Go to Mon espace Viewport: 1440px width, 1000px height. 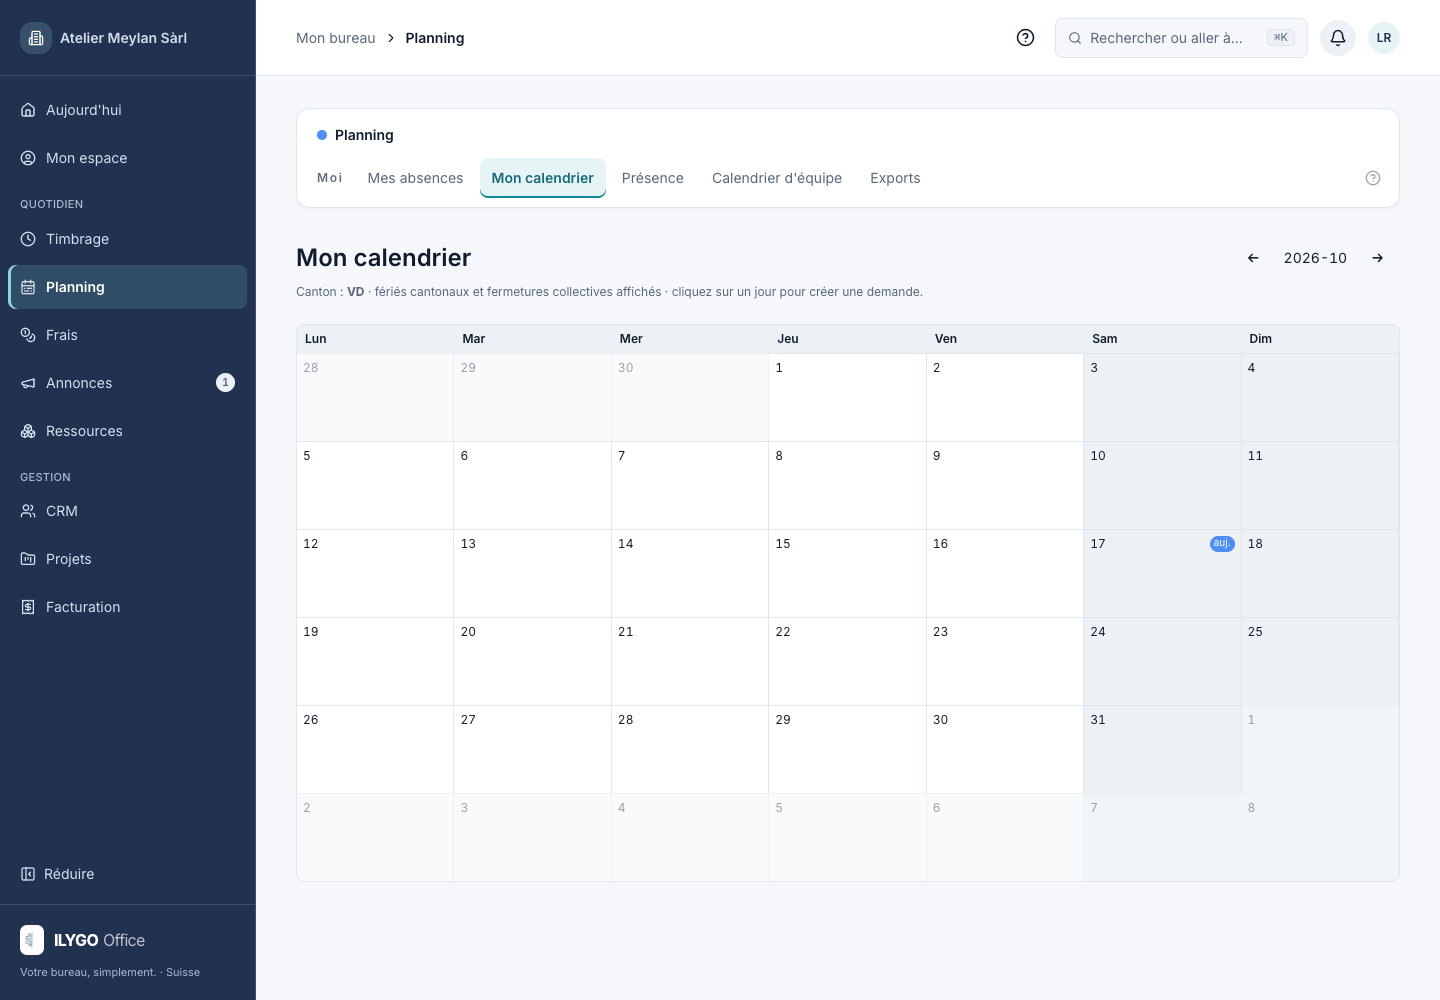(x=128, y=158)
